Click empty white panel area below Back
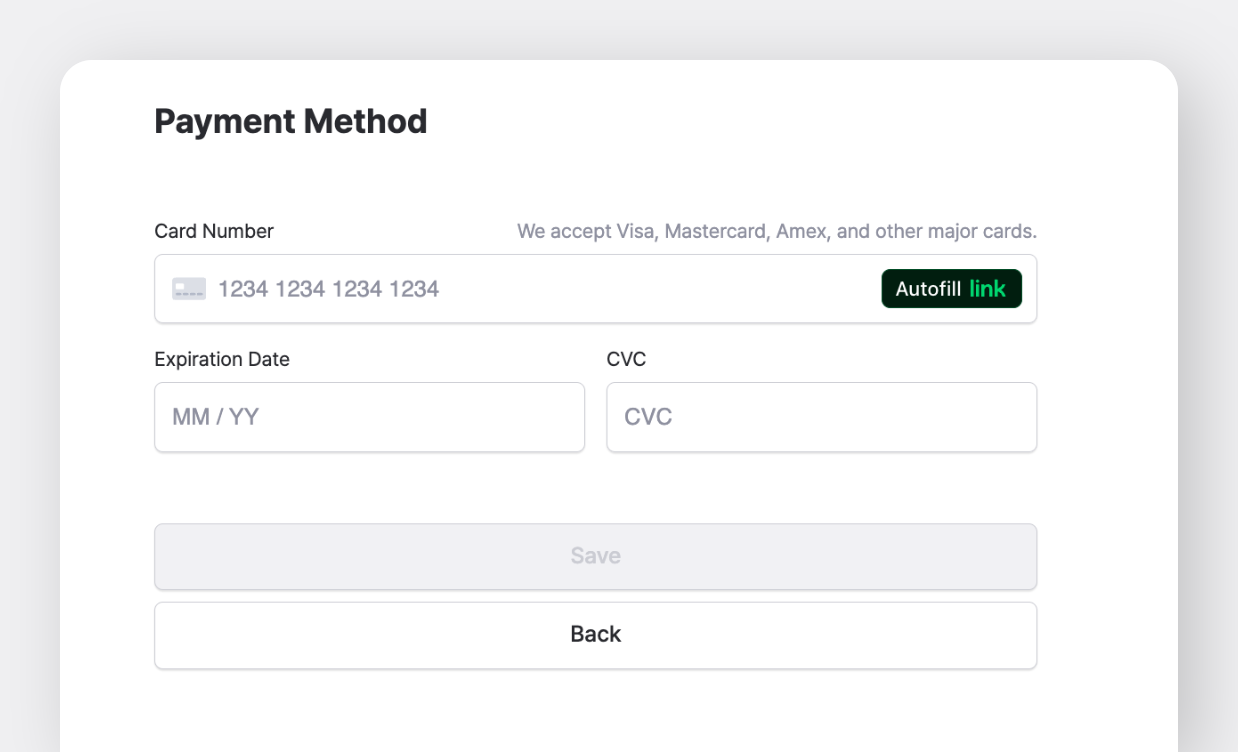Screen dimensions: 1238x752 595,715
